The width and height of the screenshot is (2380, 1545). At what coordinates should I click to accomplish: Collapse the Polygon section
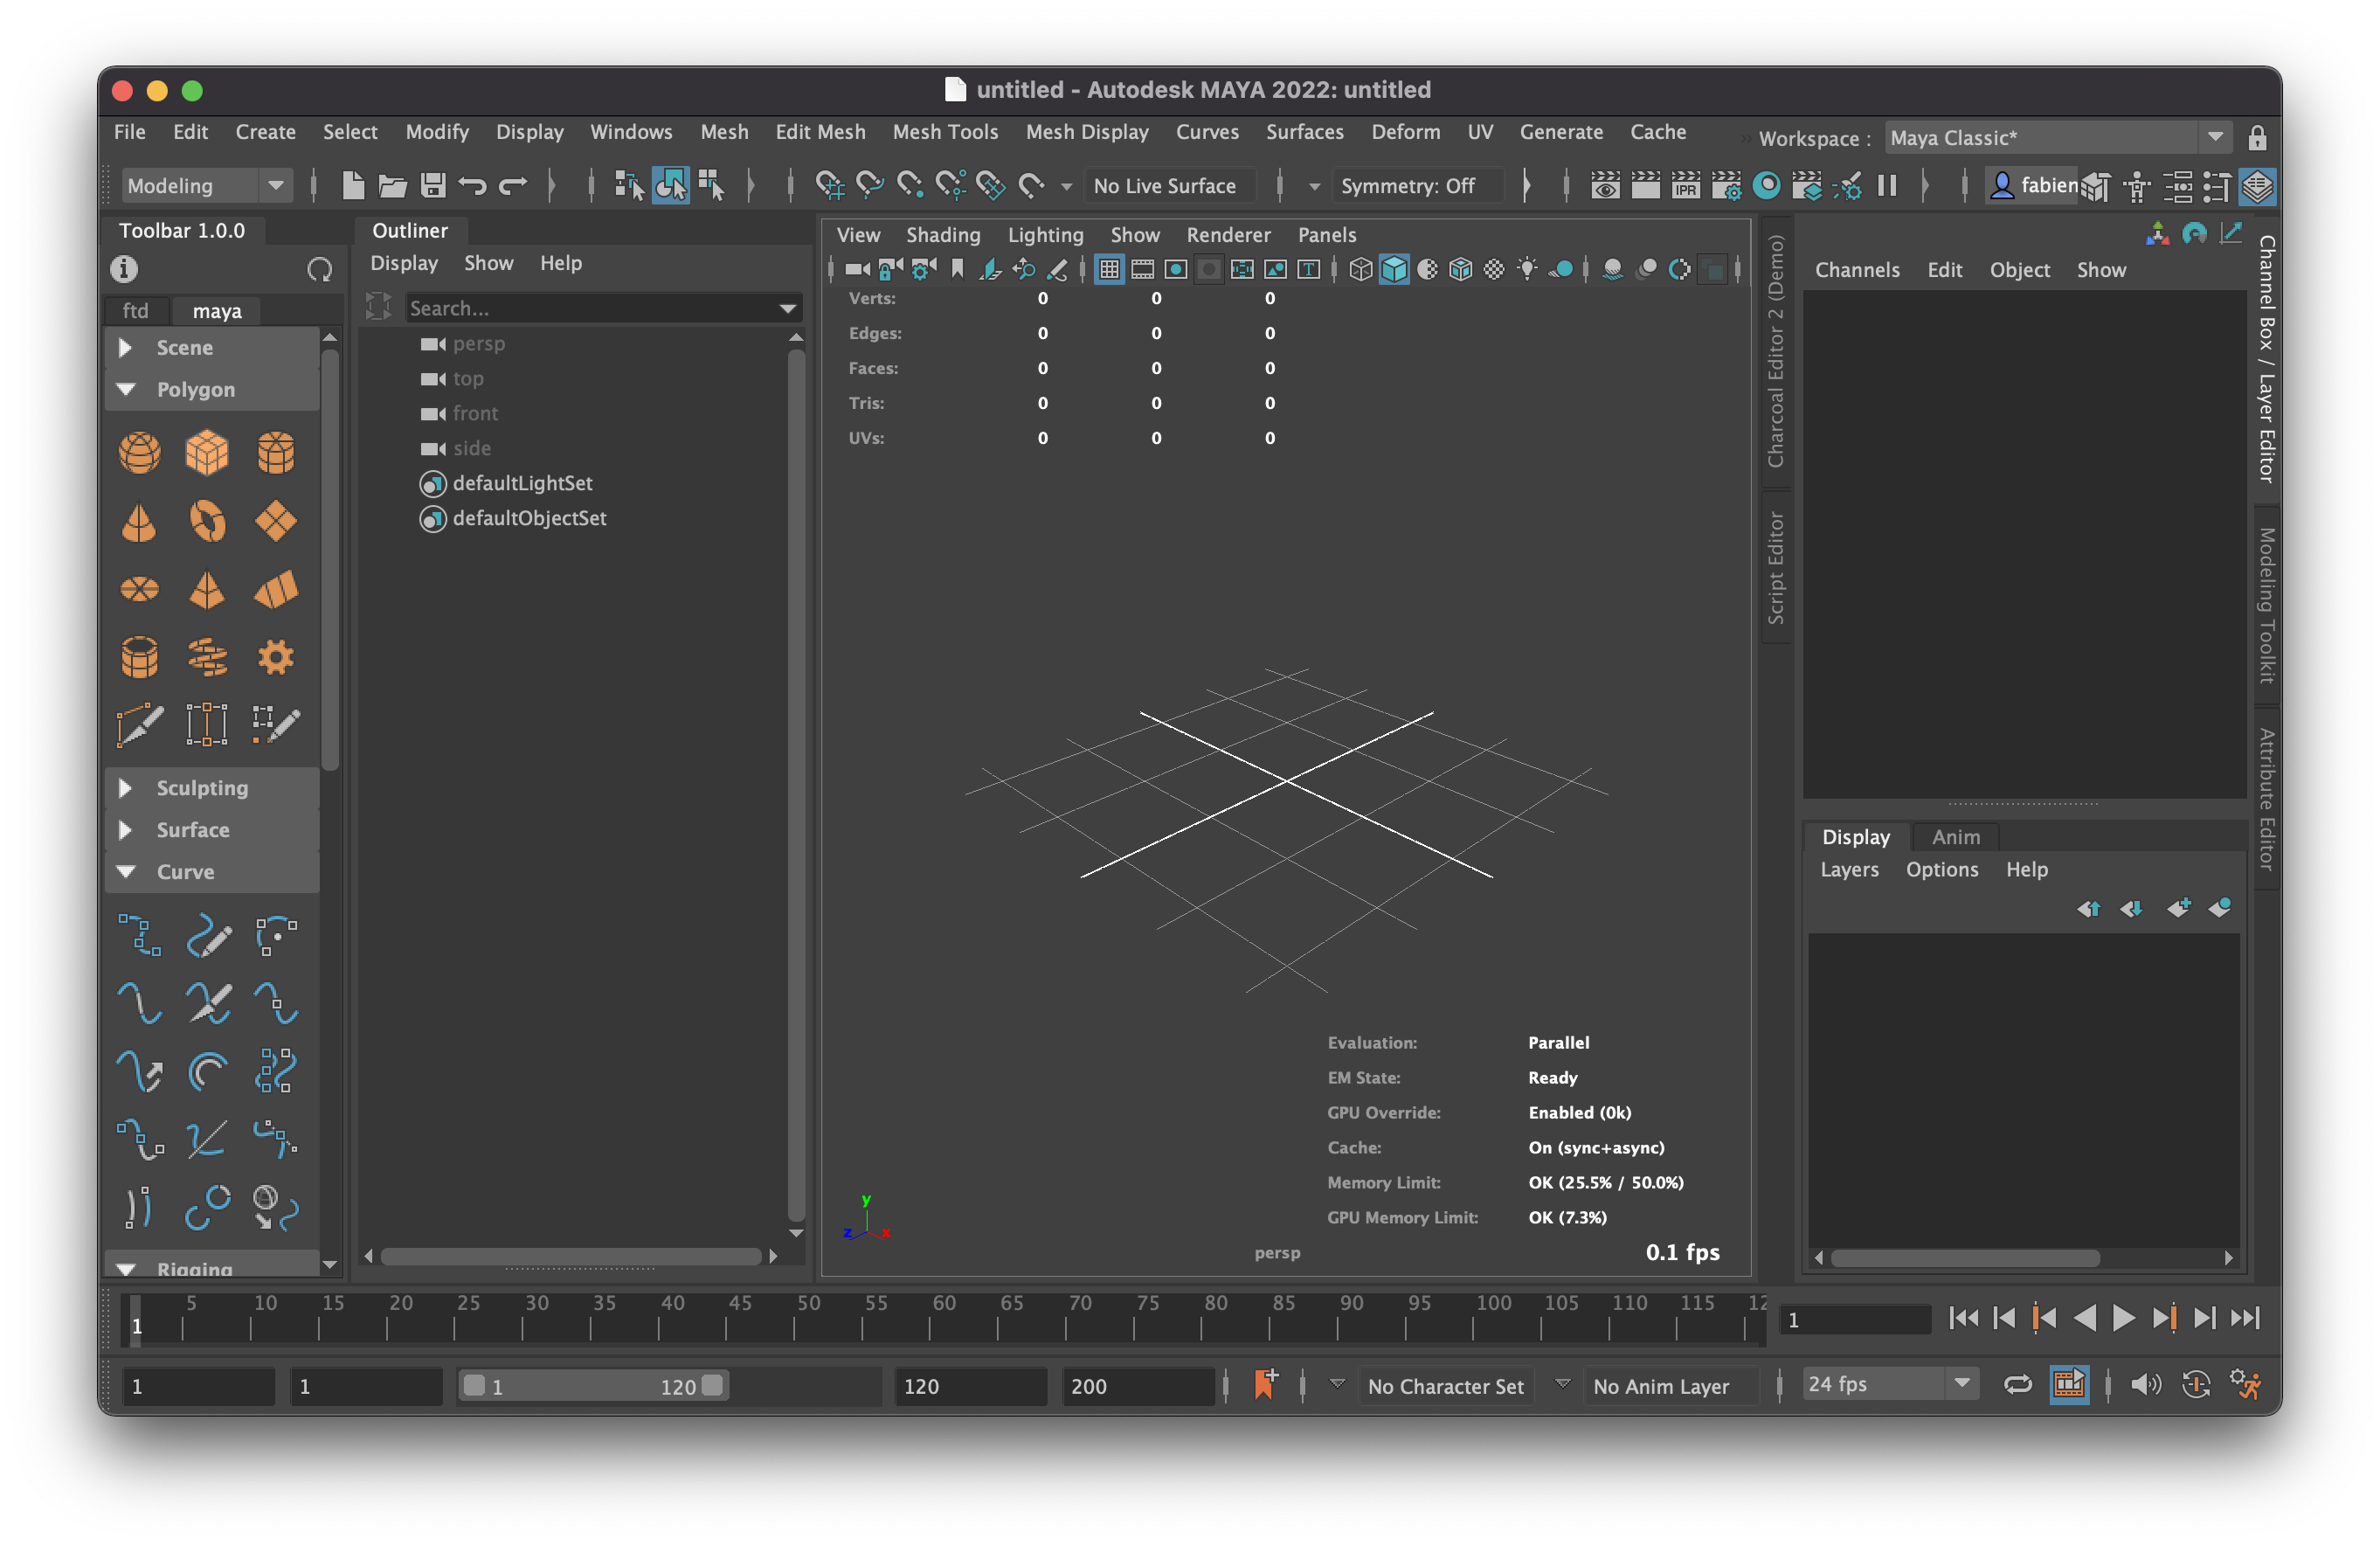click(212, 390)
